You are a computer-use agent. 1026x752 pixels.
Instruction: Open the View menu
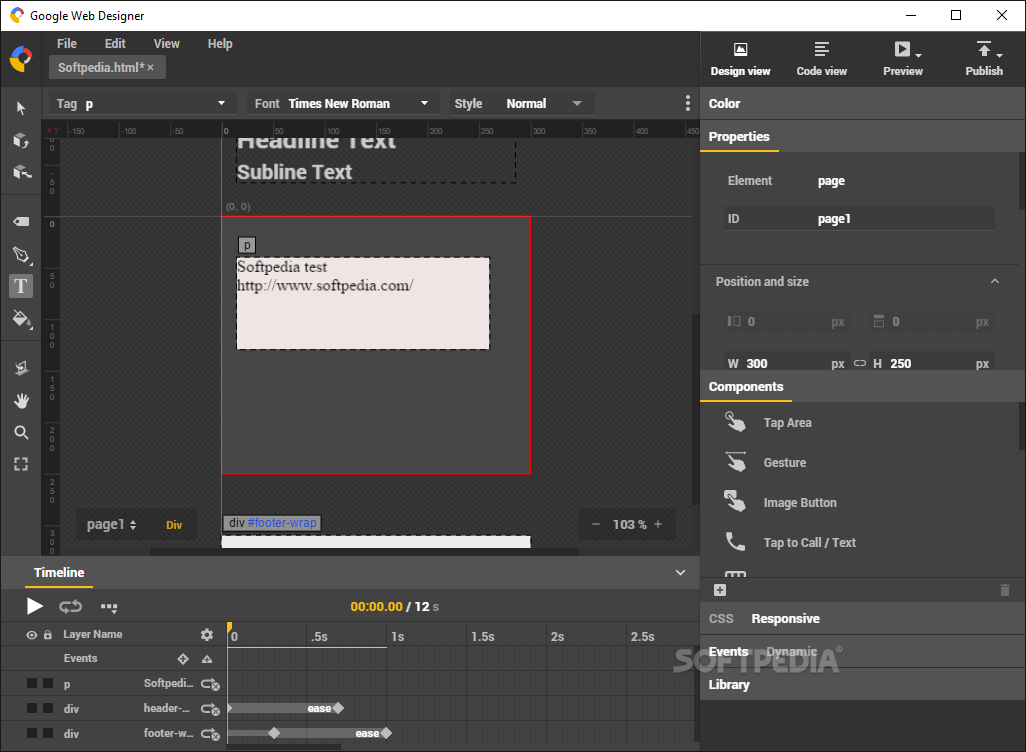tap(166, 44)
